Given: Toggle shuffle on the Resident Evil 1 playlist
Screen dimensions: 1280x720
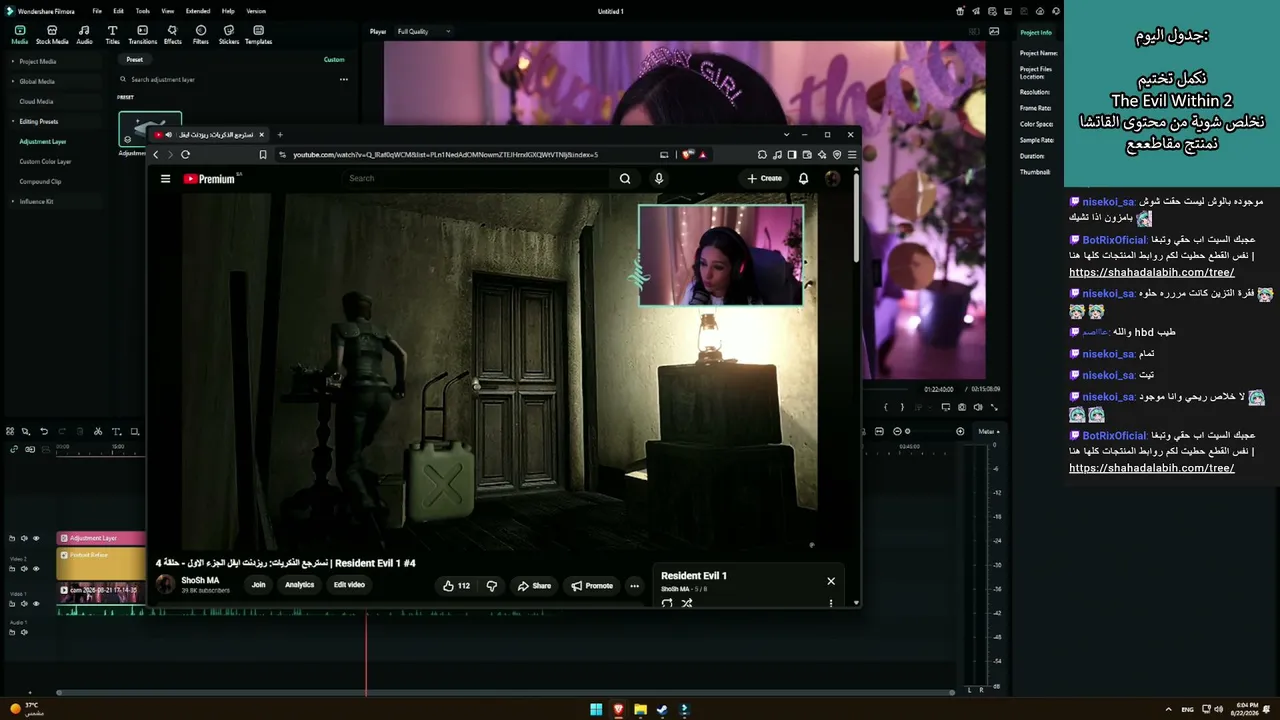Looking at the screenshot, I should click(687, 603).
